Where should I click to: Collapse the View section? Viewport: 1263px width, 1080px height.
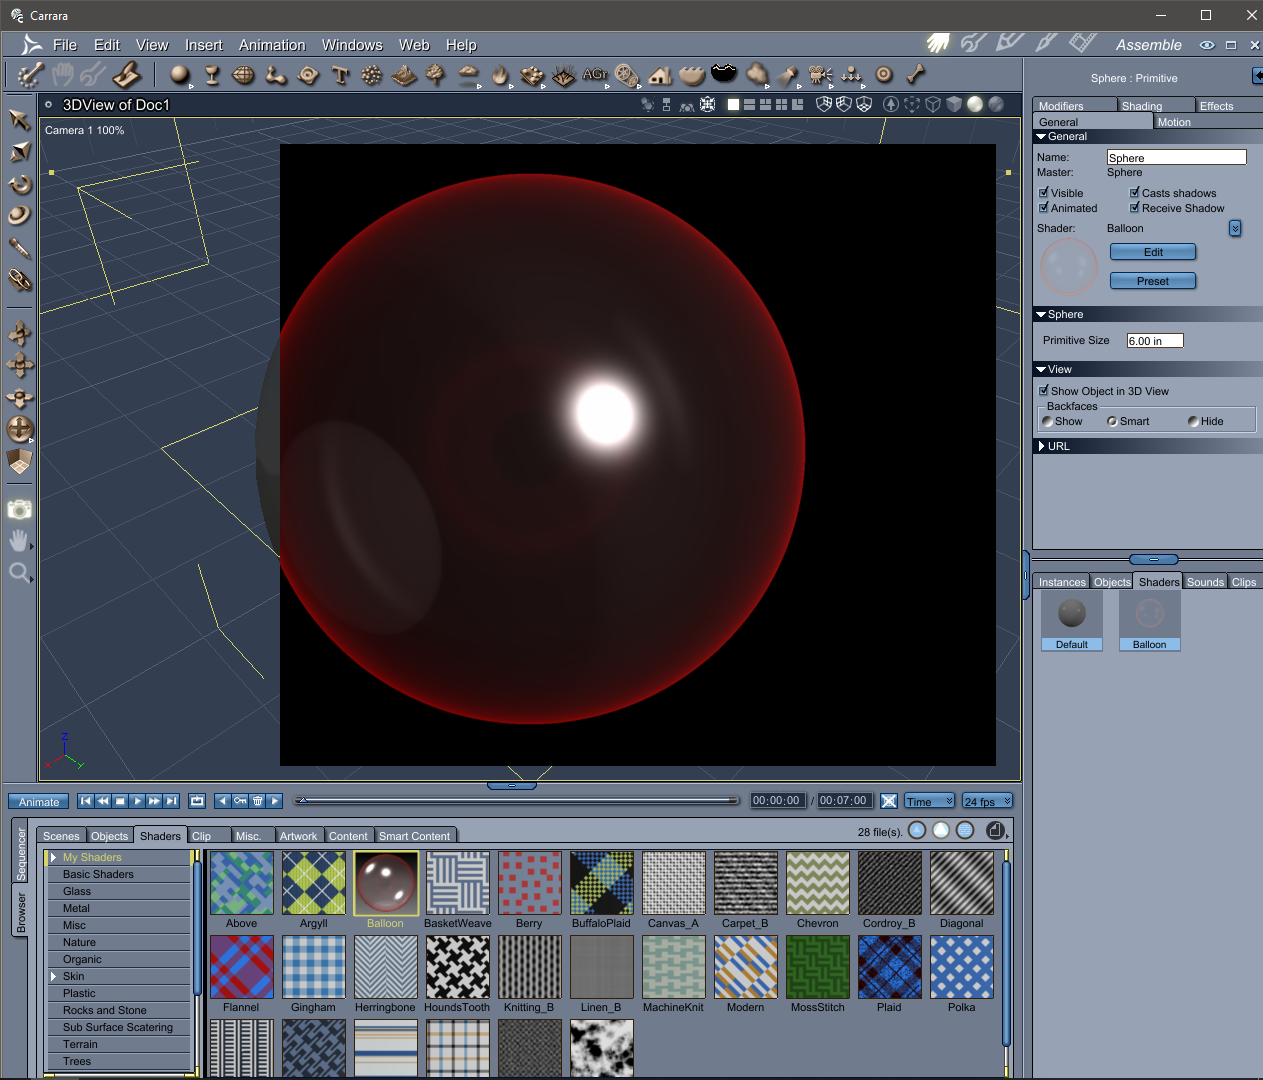pos(1041,369)
